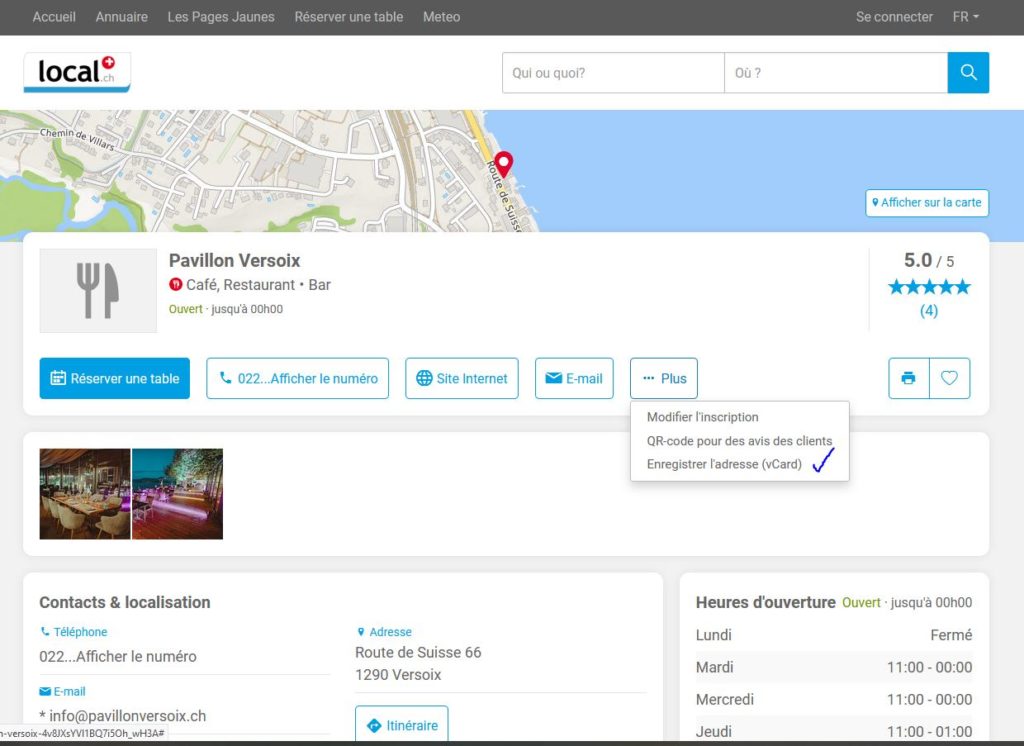Image resolution: width=1024 pixels, height=746 pixels.
Task: Click the red map location pin
Action: click(504, 164)
